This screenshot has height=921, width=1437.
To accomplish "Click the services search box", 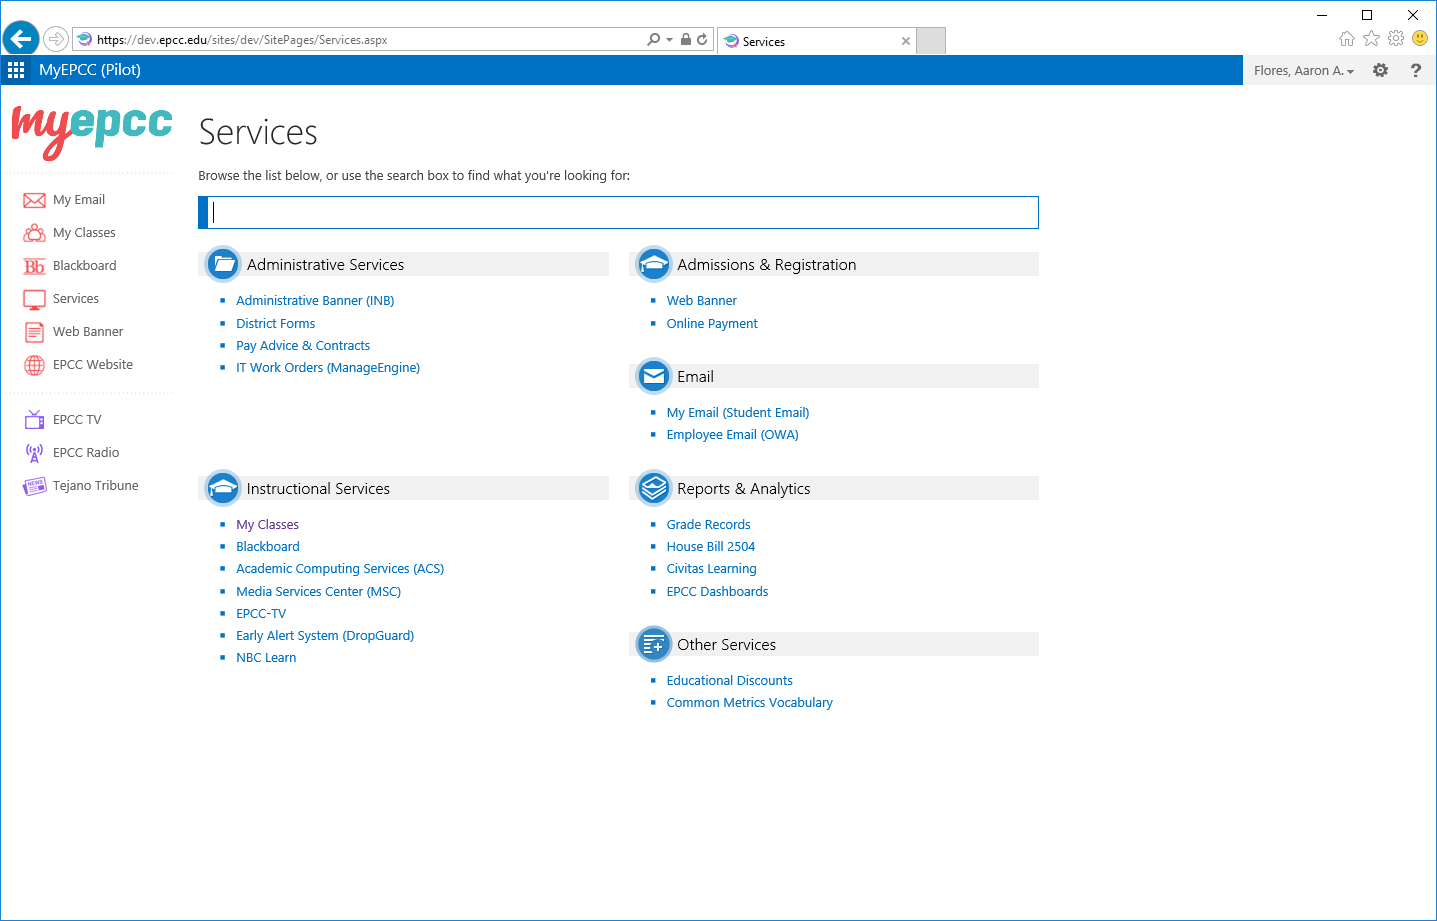I will pyautogui.click(x=618, y=212).
